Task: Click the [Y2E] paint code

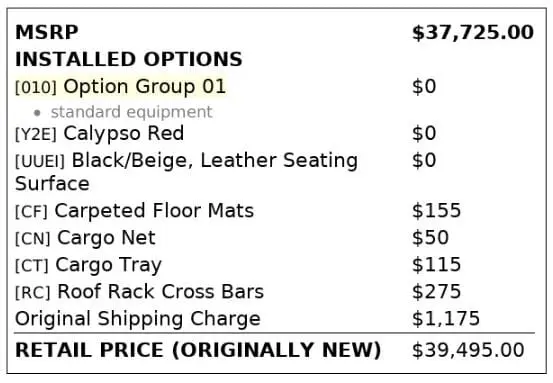Action: click(x=36, y=134)
